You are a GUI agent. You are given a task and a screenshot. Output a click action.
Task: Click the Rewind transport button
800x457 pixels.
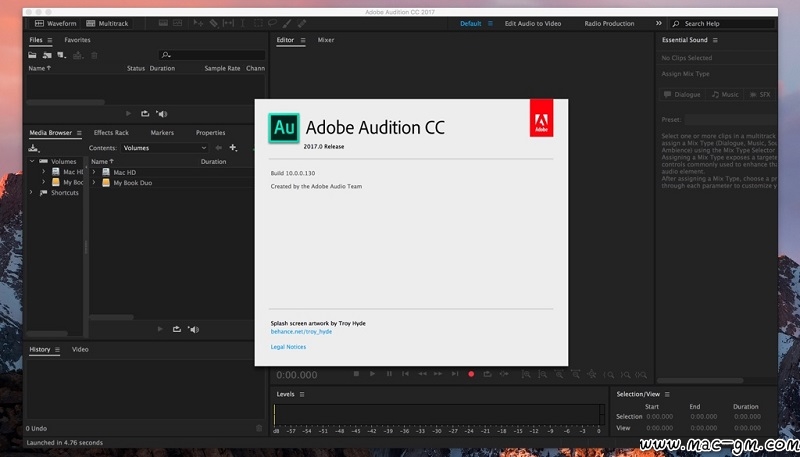point(422,374)
